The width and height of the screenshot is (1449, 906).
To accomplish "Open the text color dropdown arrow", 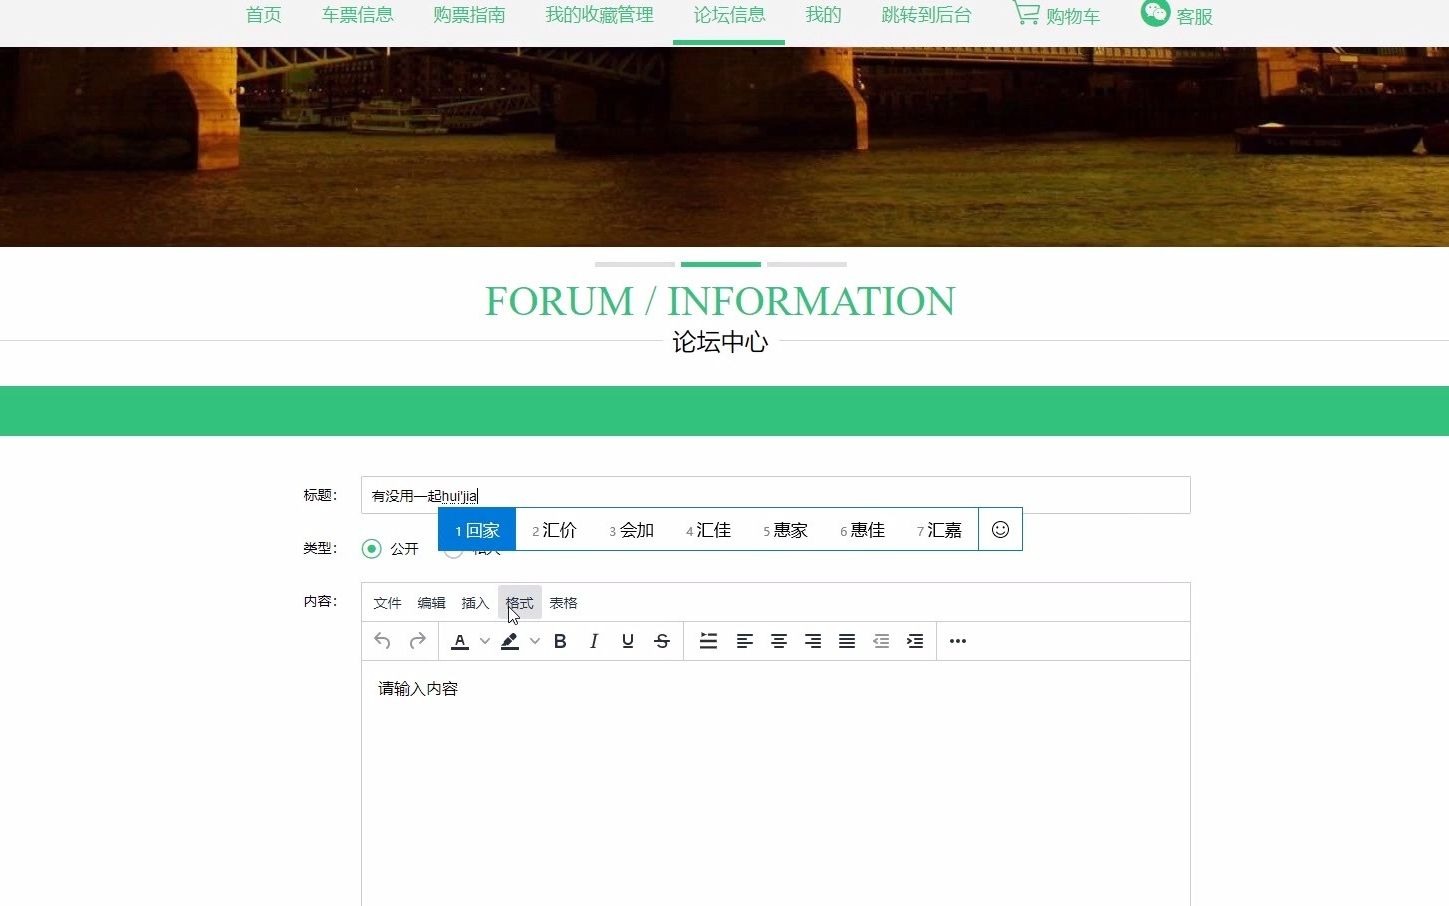I will (x=484, y=641).
